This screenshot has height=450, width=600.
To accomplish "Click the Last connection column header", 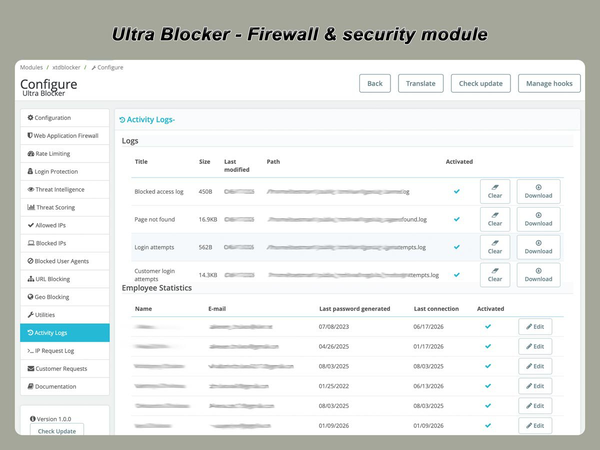I will pyautogui.click(x=436, y=308).
